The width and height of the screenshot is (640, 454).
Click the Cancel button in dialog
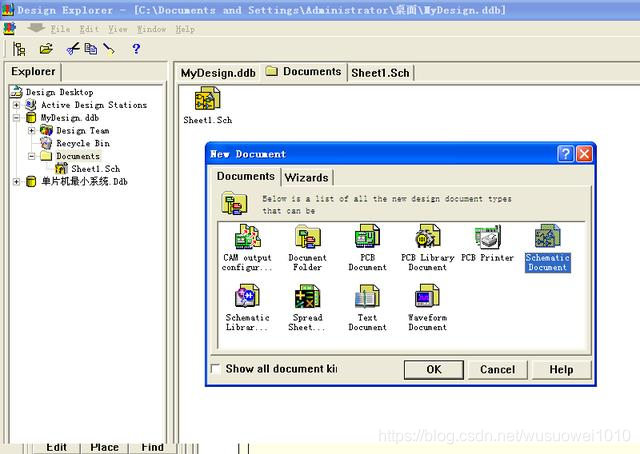(x=498, y=369)
